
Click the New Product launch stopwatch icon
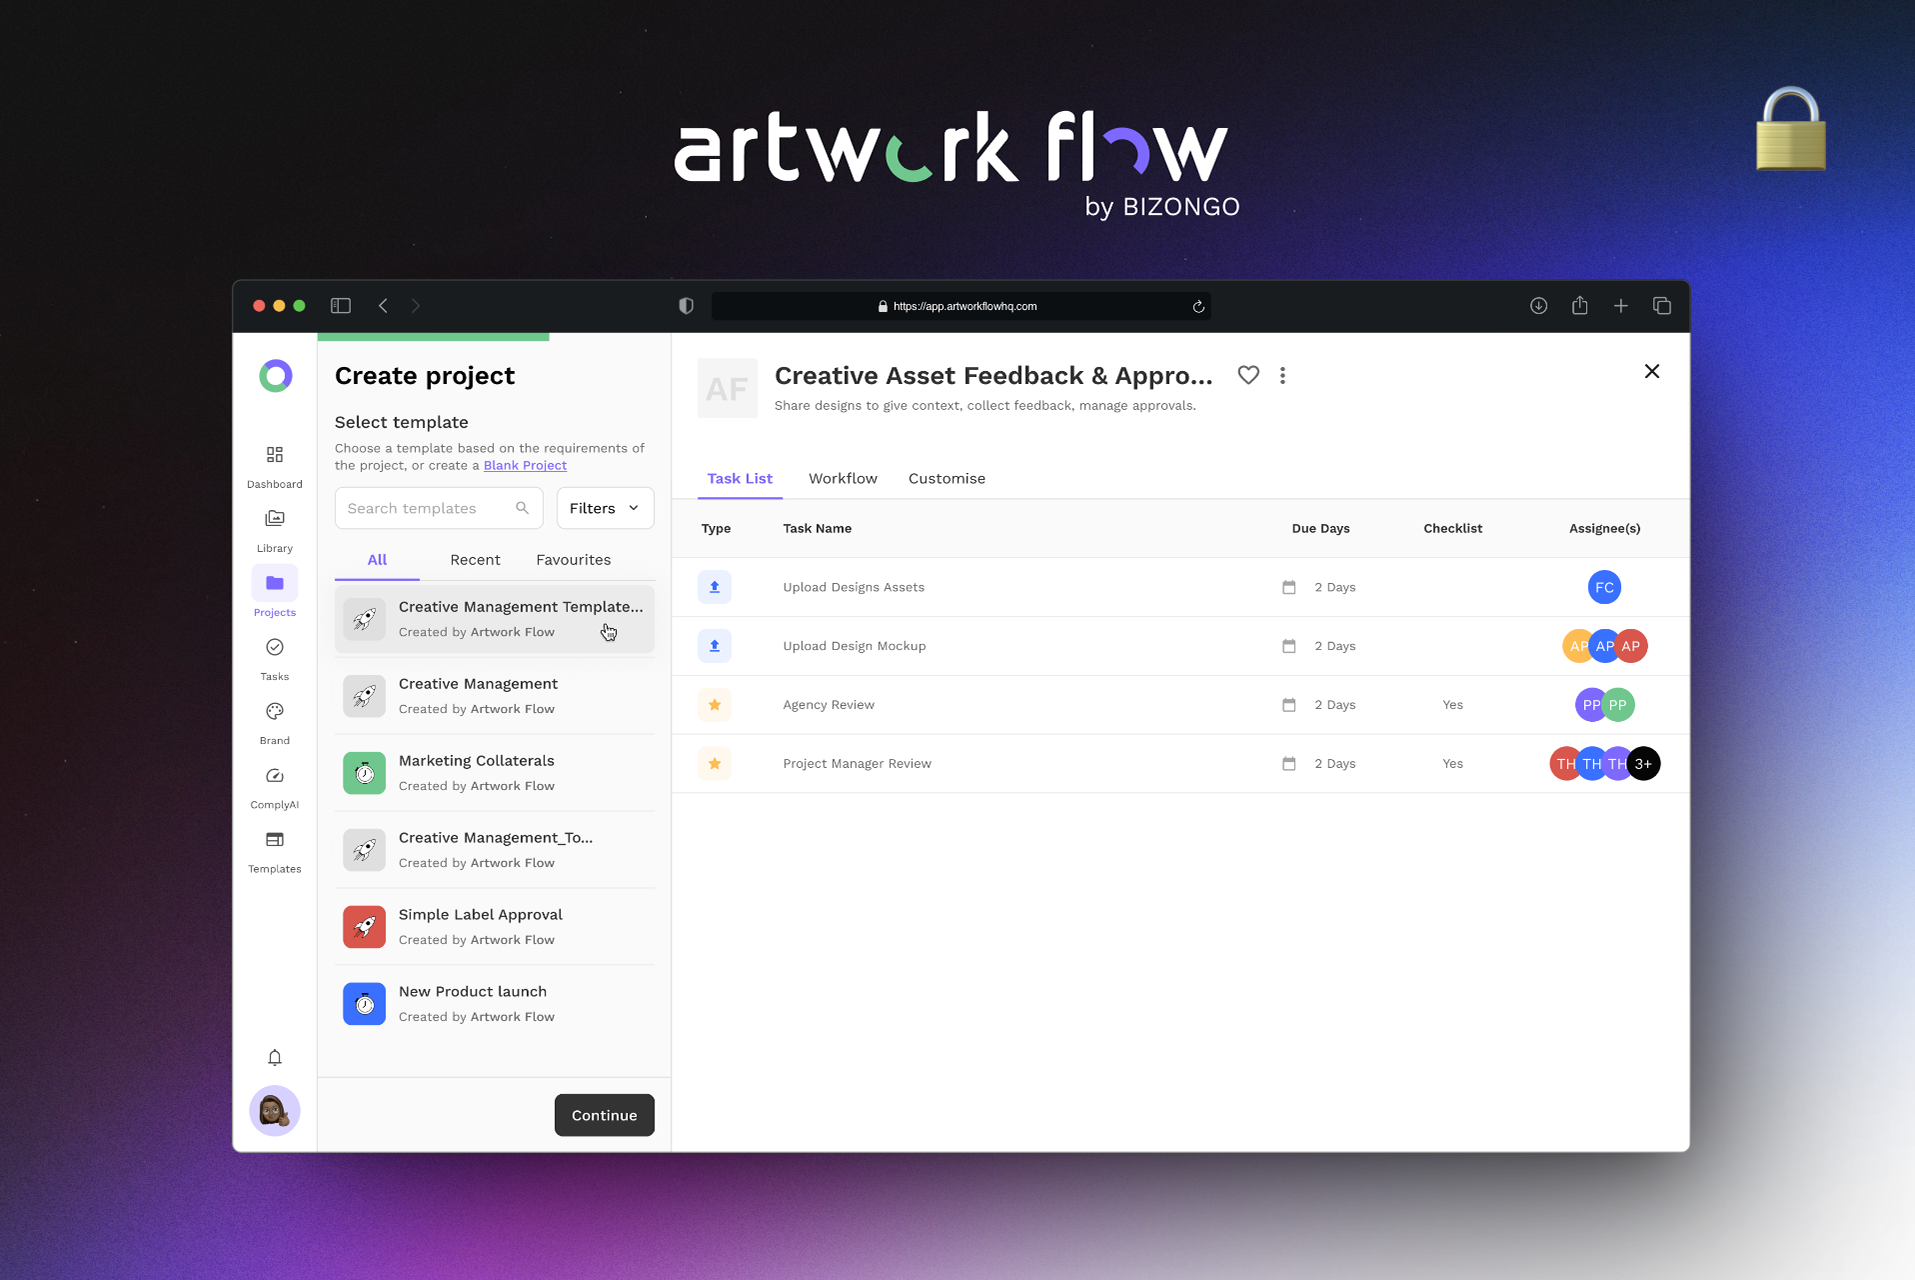click(364, 1004)
